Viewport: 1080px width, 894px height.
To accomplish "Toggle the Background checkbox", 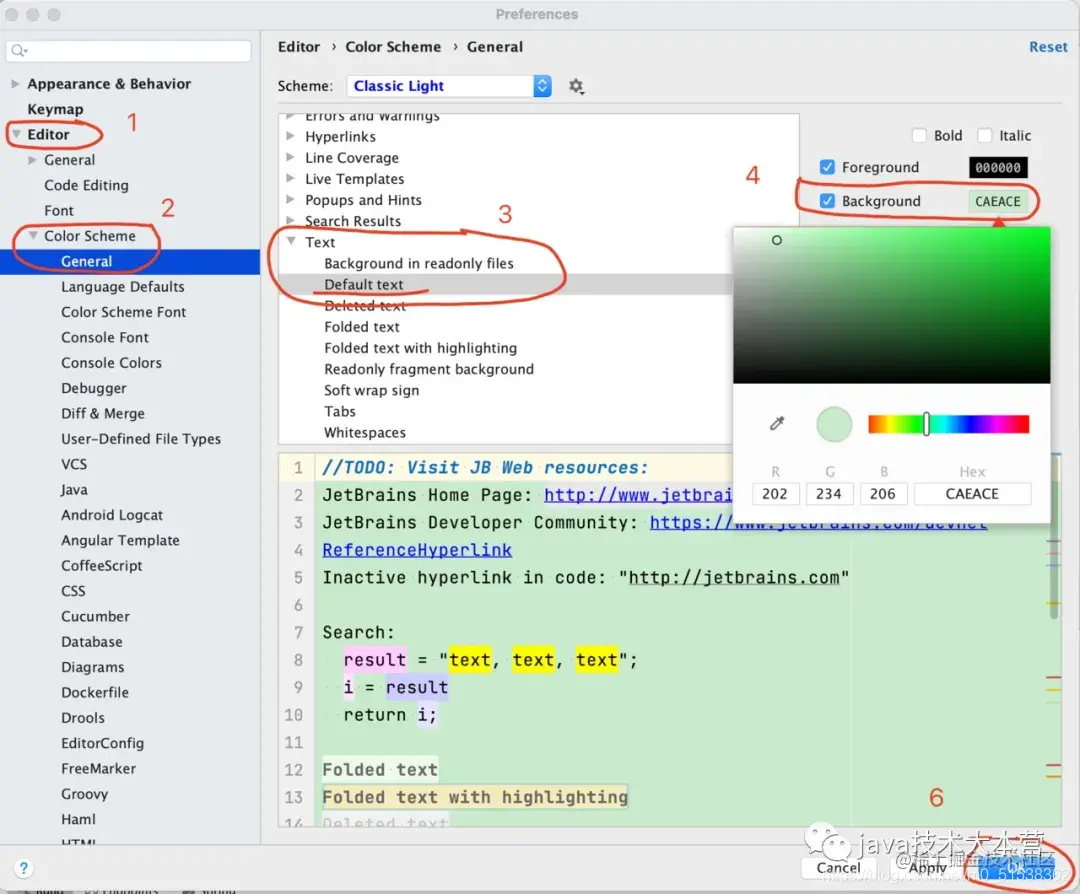I will click(827, 201).
